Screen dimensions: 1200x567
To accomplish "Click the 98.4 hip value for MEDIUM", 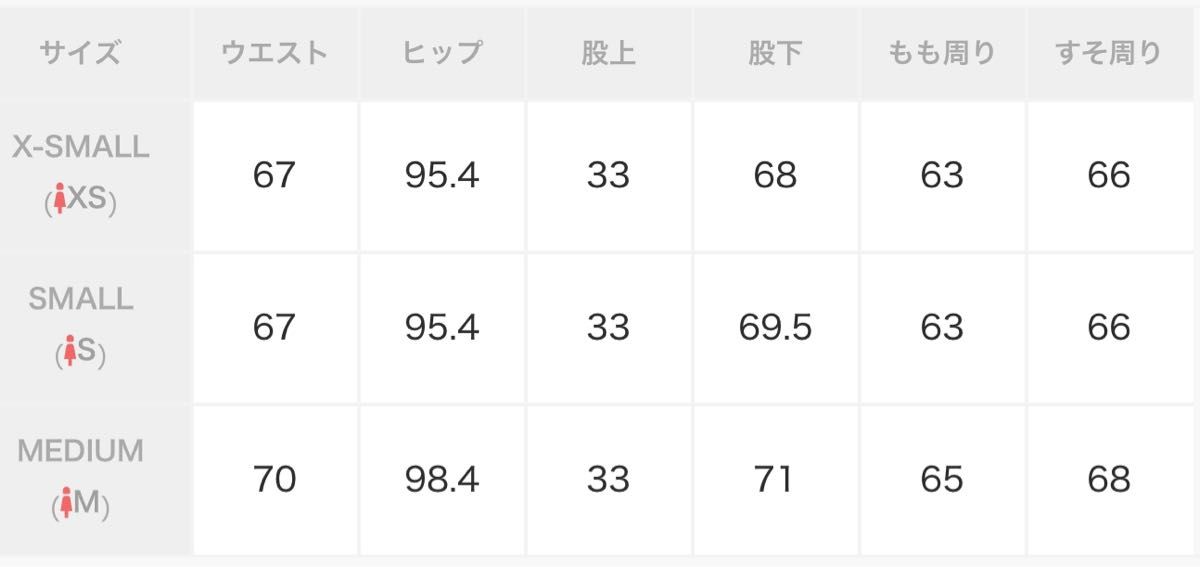I will point(442,480).
